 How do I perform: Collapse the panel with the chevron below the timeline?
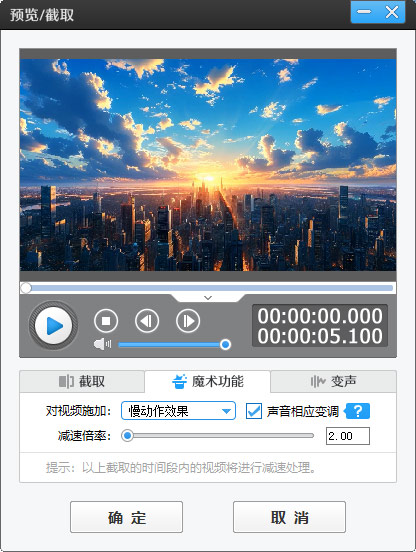click(208, 298)
